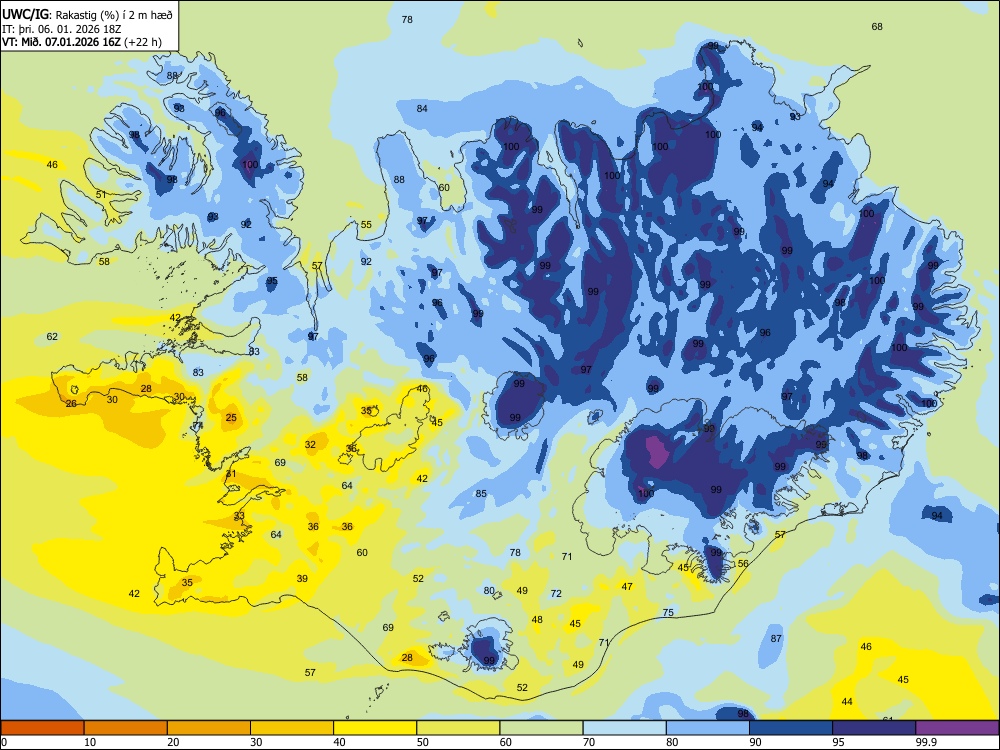Click the 70–80 light blue legend swatch

pos(624,728)
